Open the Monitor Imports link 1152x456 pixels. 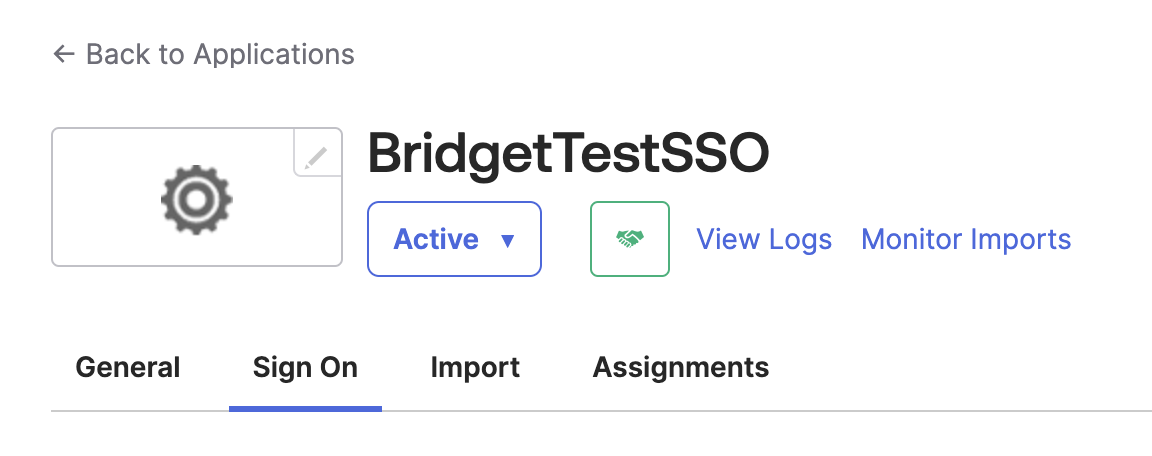point(966,240)
